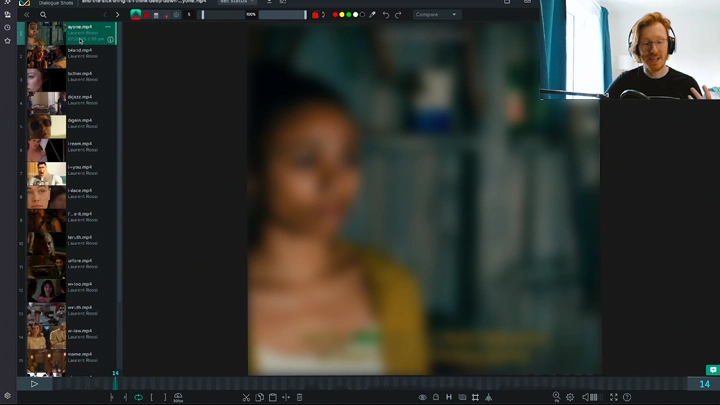Viewport: 720px width, 405px height.
Task: Open the Set Status dropdown
Action: click(x=236, y=2)
